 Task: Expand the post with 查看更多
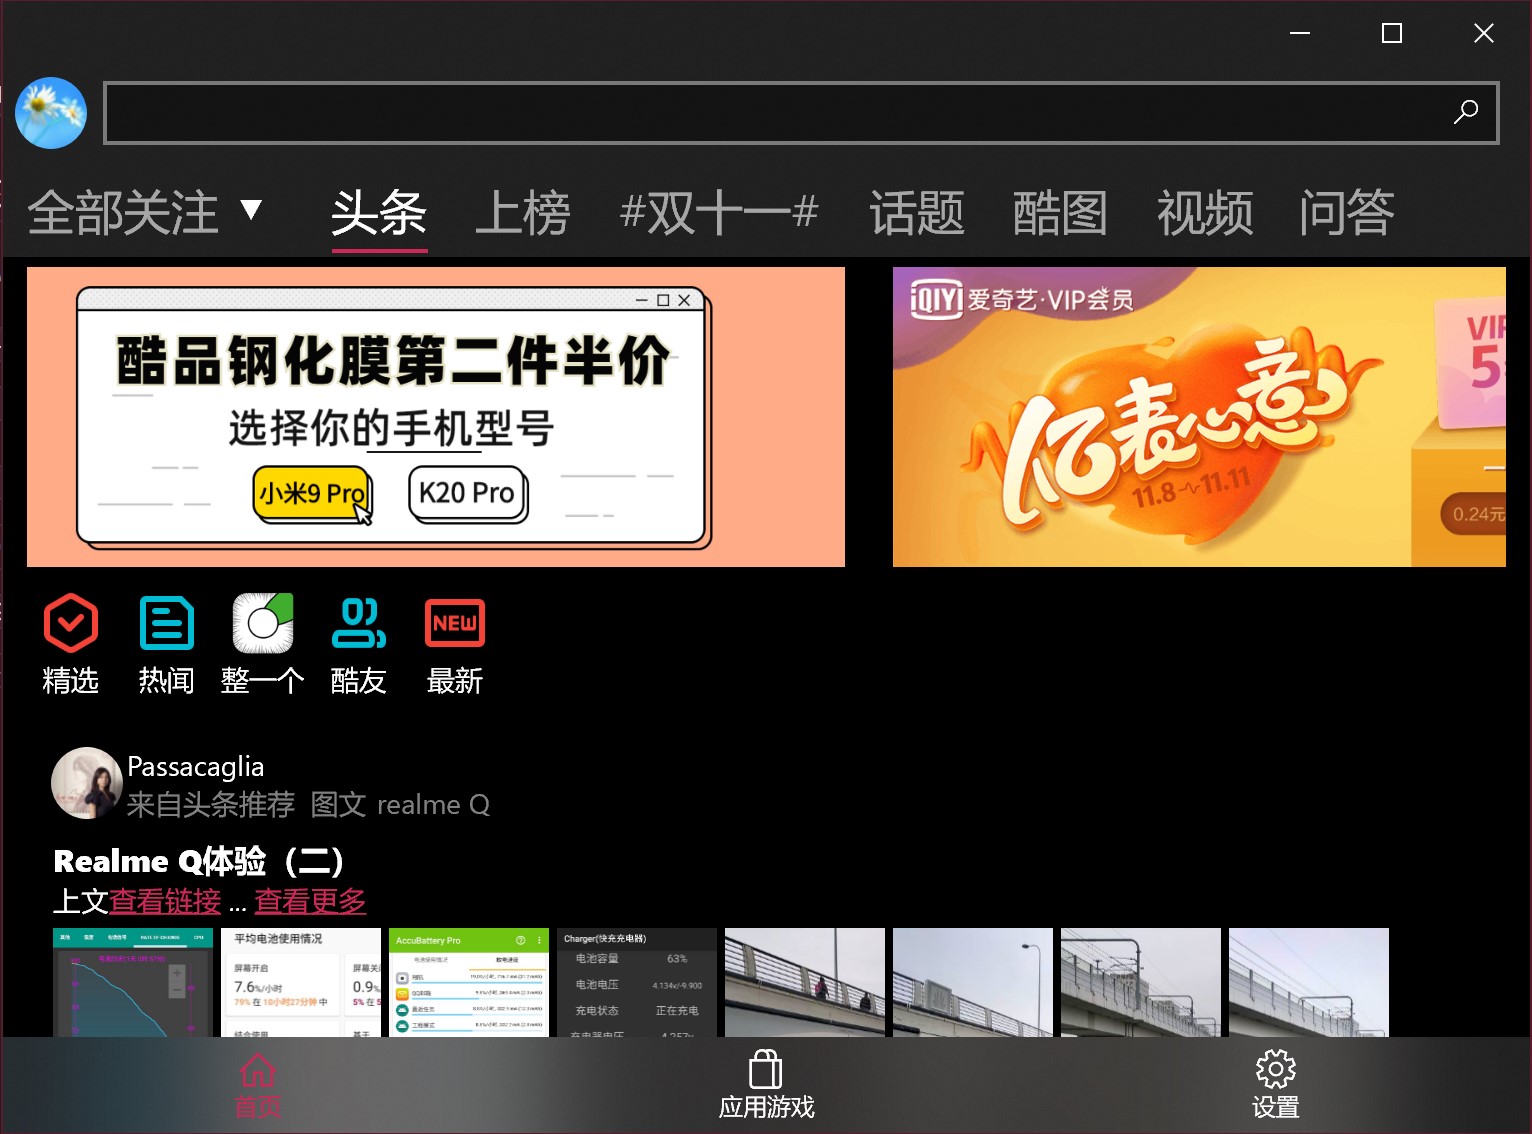tap(310, 901)
